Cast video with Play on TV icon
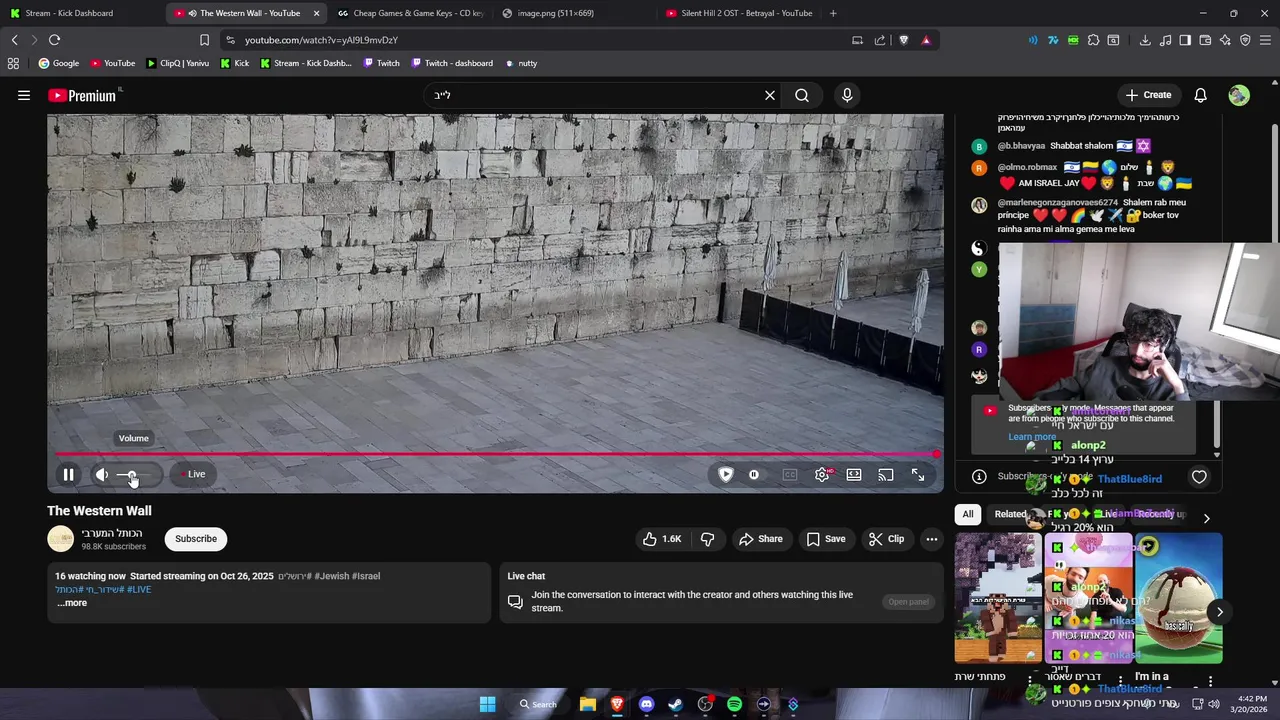This screenshot has height=720, width=1280. point(886,475)
